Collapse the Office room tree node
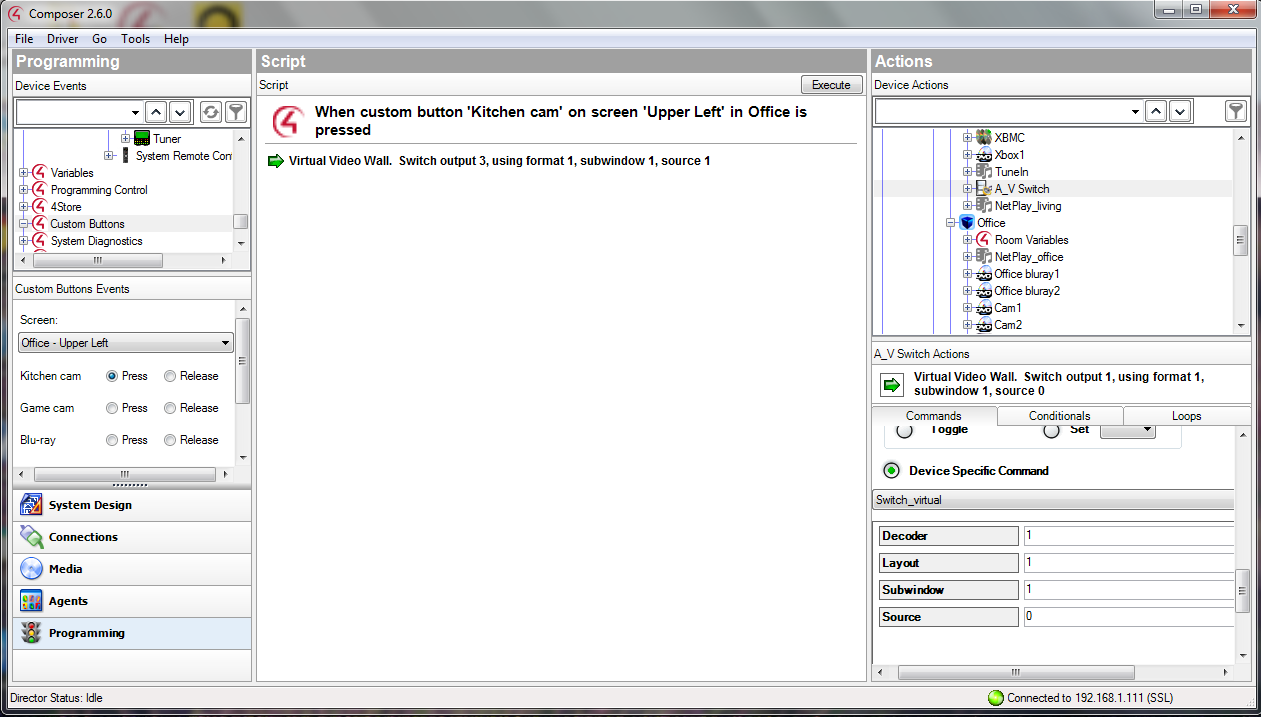Image resolution: width=1261 pixels, height=717 pixels. coord(952,223)
